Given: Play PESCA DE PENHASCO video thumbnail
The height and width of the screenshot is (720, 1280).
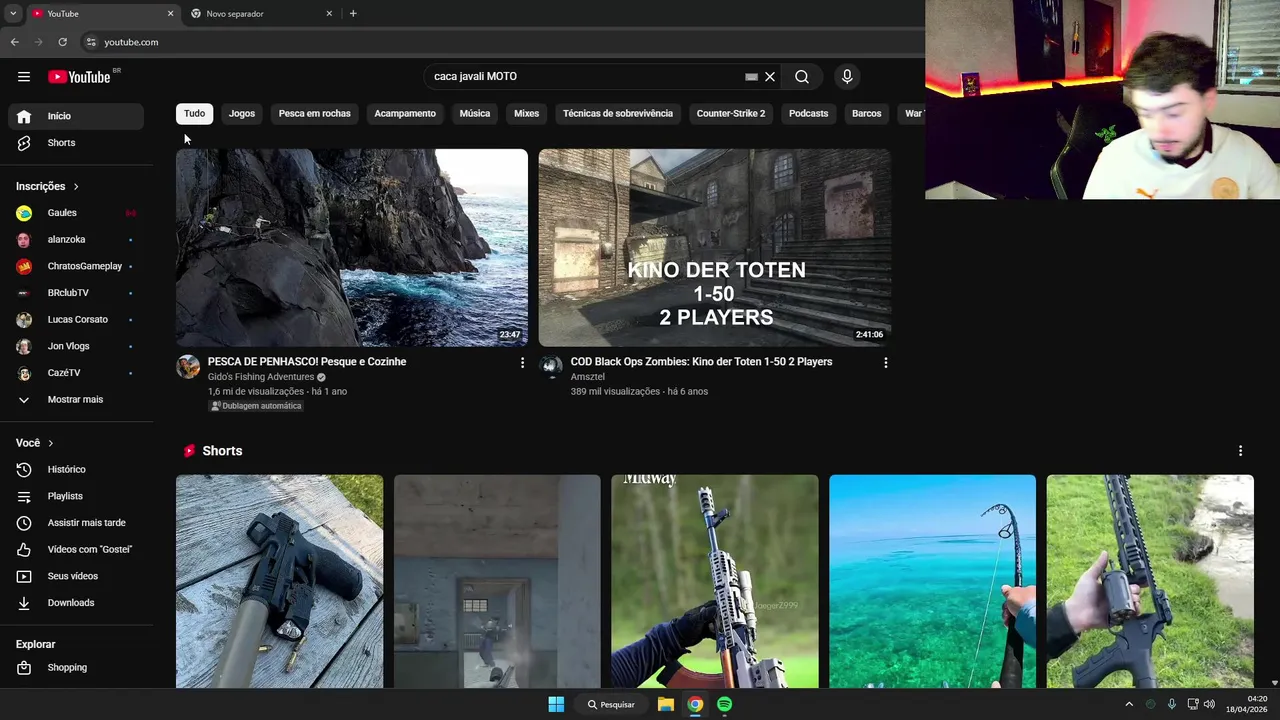Looking at the screenshot, I should pyautogui.click(x=352, y=248).
